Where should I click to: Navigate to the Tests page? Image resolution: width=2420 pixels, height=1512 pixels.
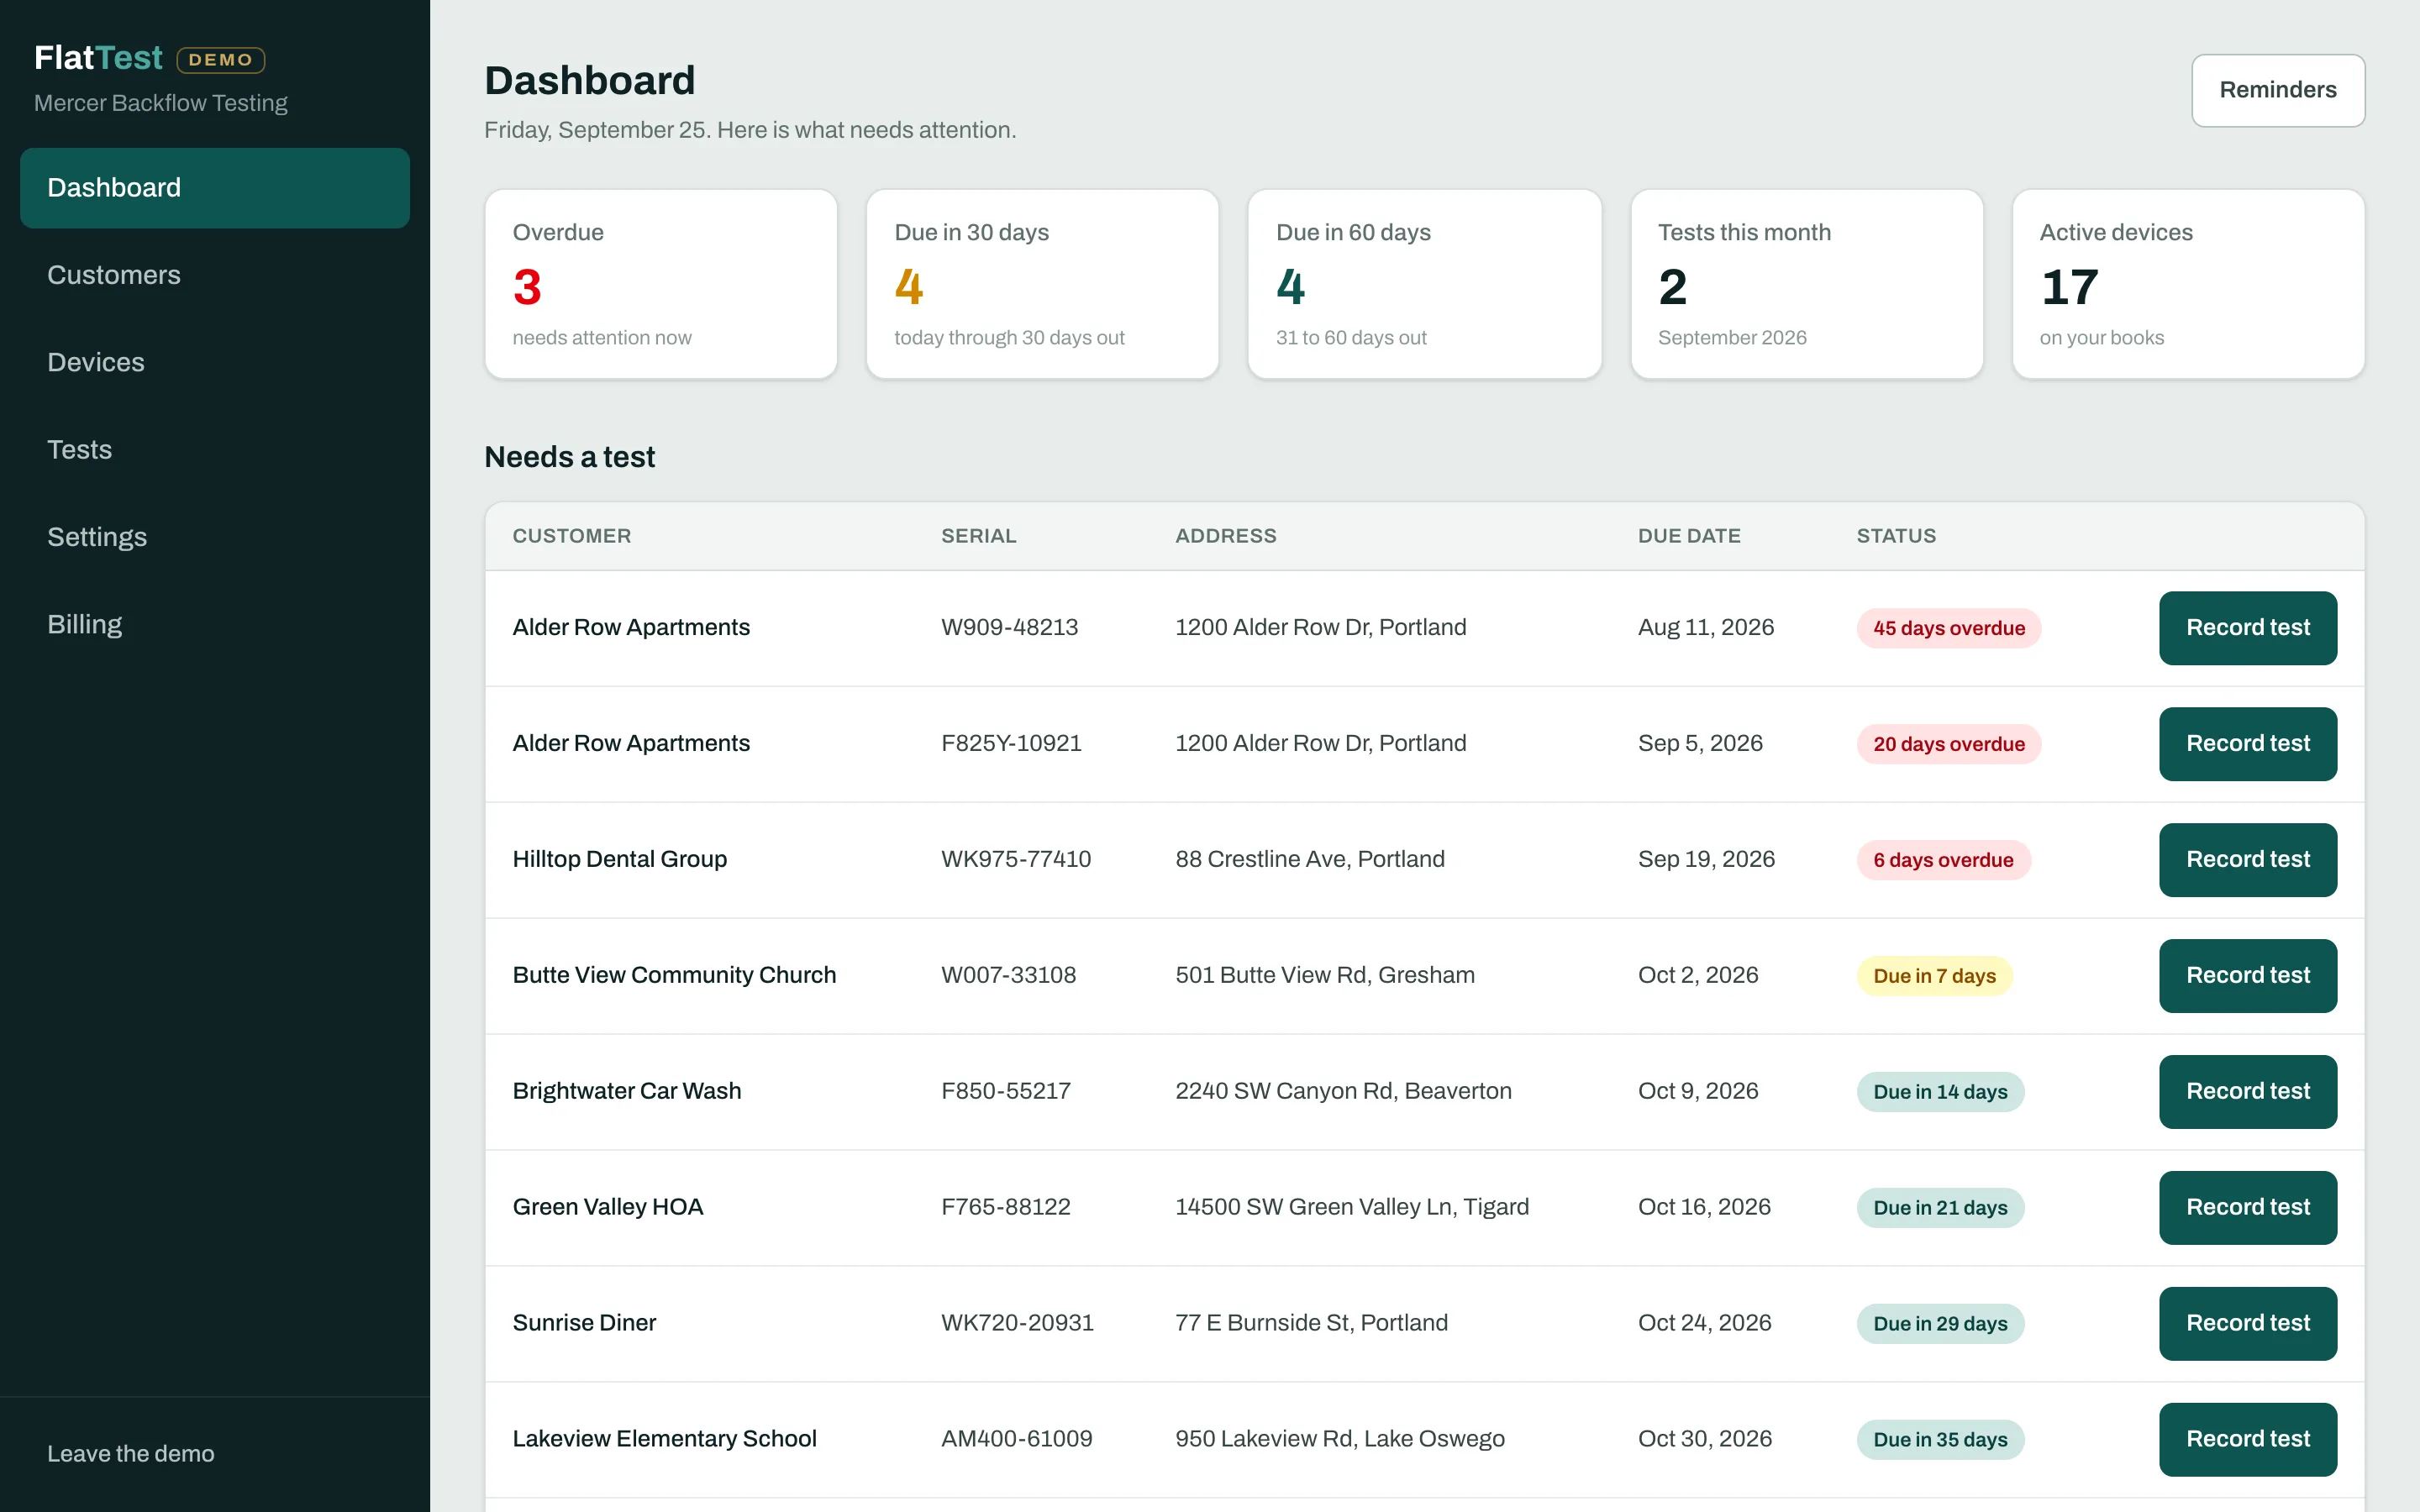click(215, 449)
